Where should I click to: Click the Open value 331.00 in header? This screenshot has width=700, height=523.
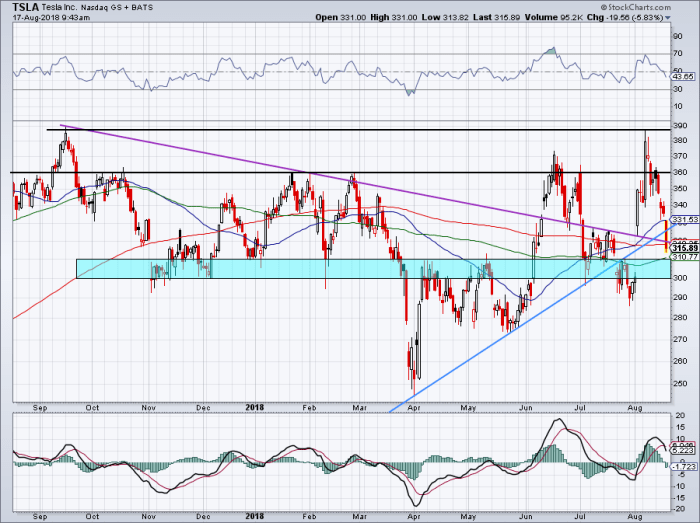click(354, 17)
